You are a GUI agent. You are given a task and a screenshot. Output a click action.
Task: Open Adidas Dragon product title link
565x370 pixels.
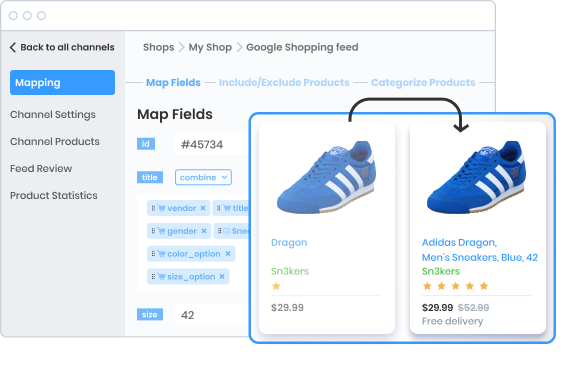click(x=480, y=250)
